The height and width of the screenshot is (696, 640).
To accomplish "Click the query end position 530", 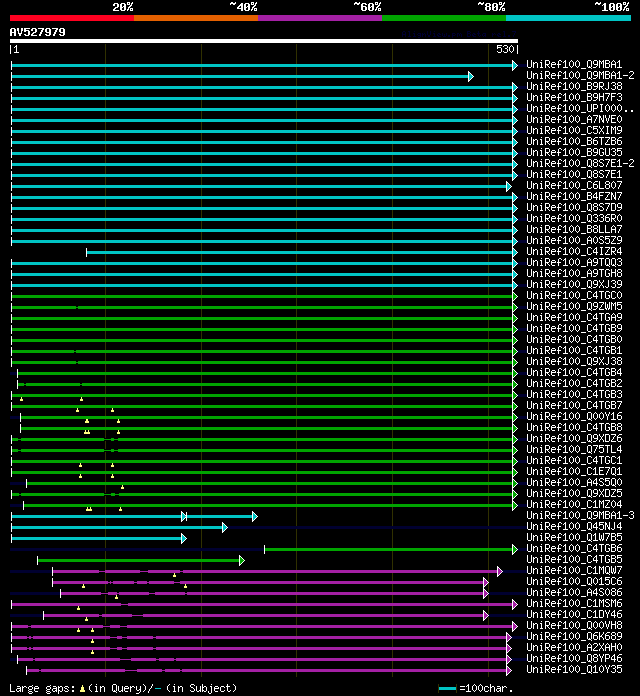I will point(505,49).
